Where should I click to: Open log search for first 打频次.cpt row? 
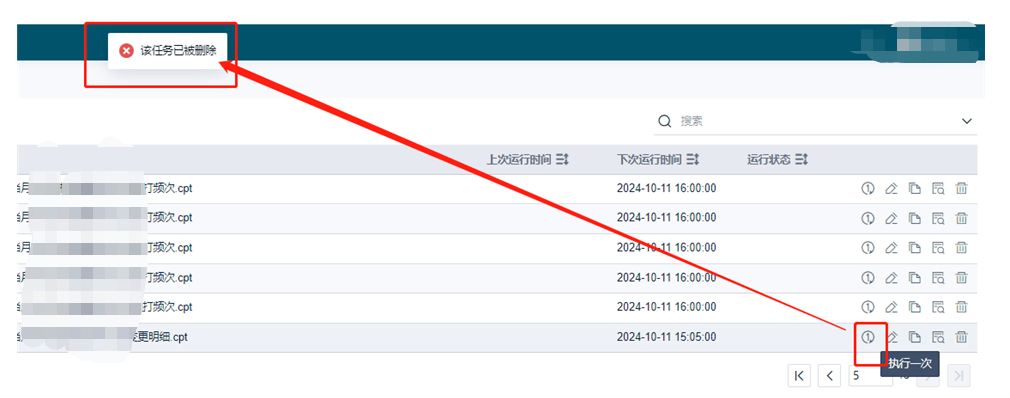[938, 189]
